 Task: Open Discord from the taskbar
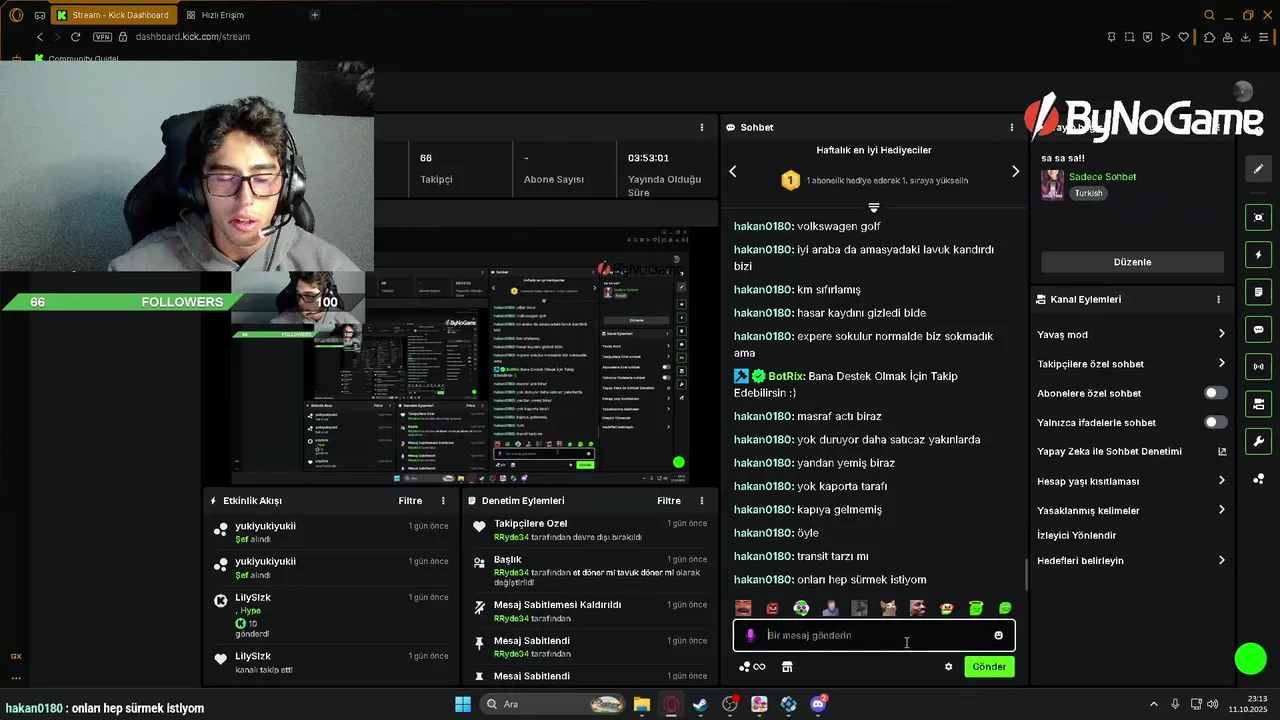tap(818, 704)
